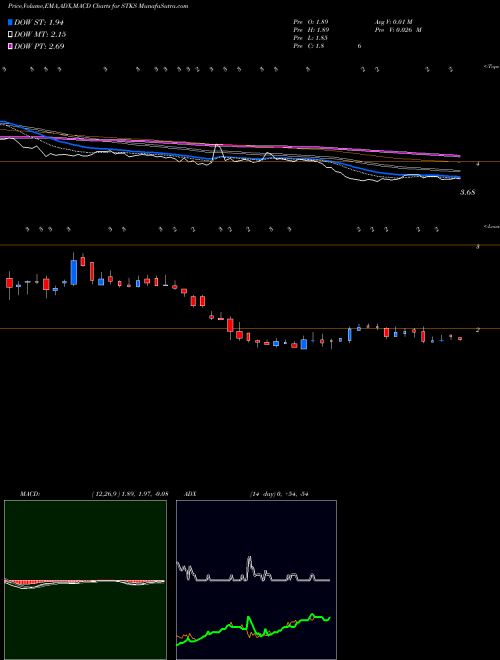The height and width of the screenshot is (660, 500).
Task: Click the ADX panel title label
Action: (191, 494)
